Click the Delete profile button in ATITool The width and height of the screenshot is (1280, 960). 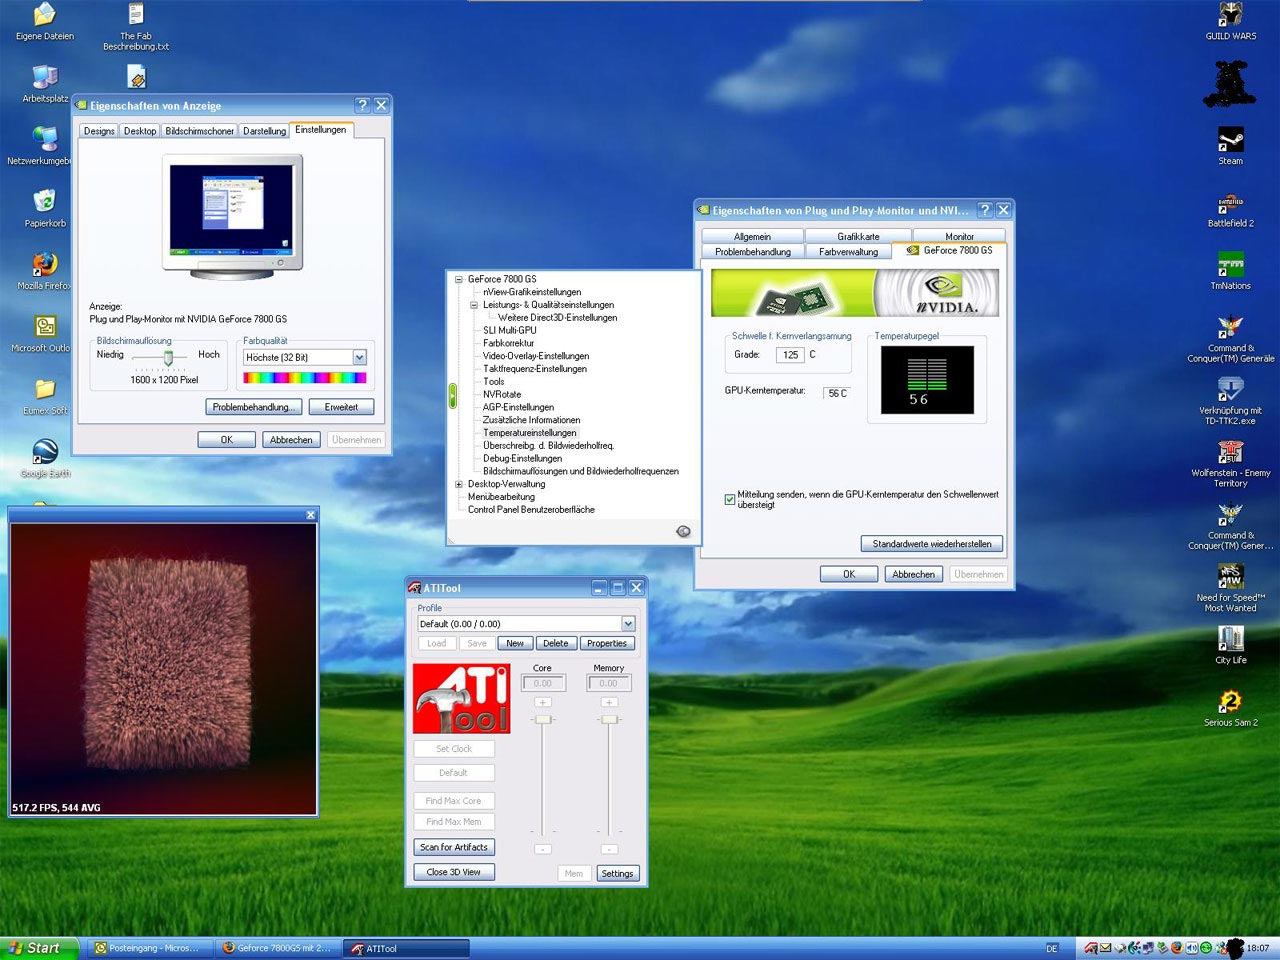tap(556, 643)
